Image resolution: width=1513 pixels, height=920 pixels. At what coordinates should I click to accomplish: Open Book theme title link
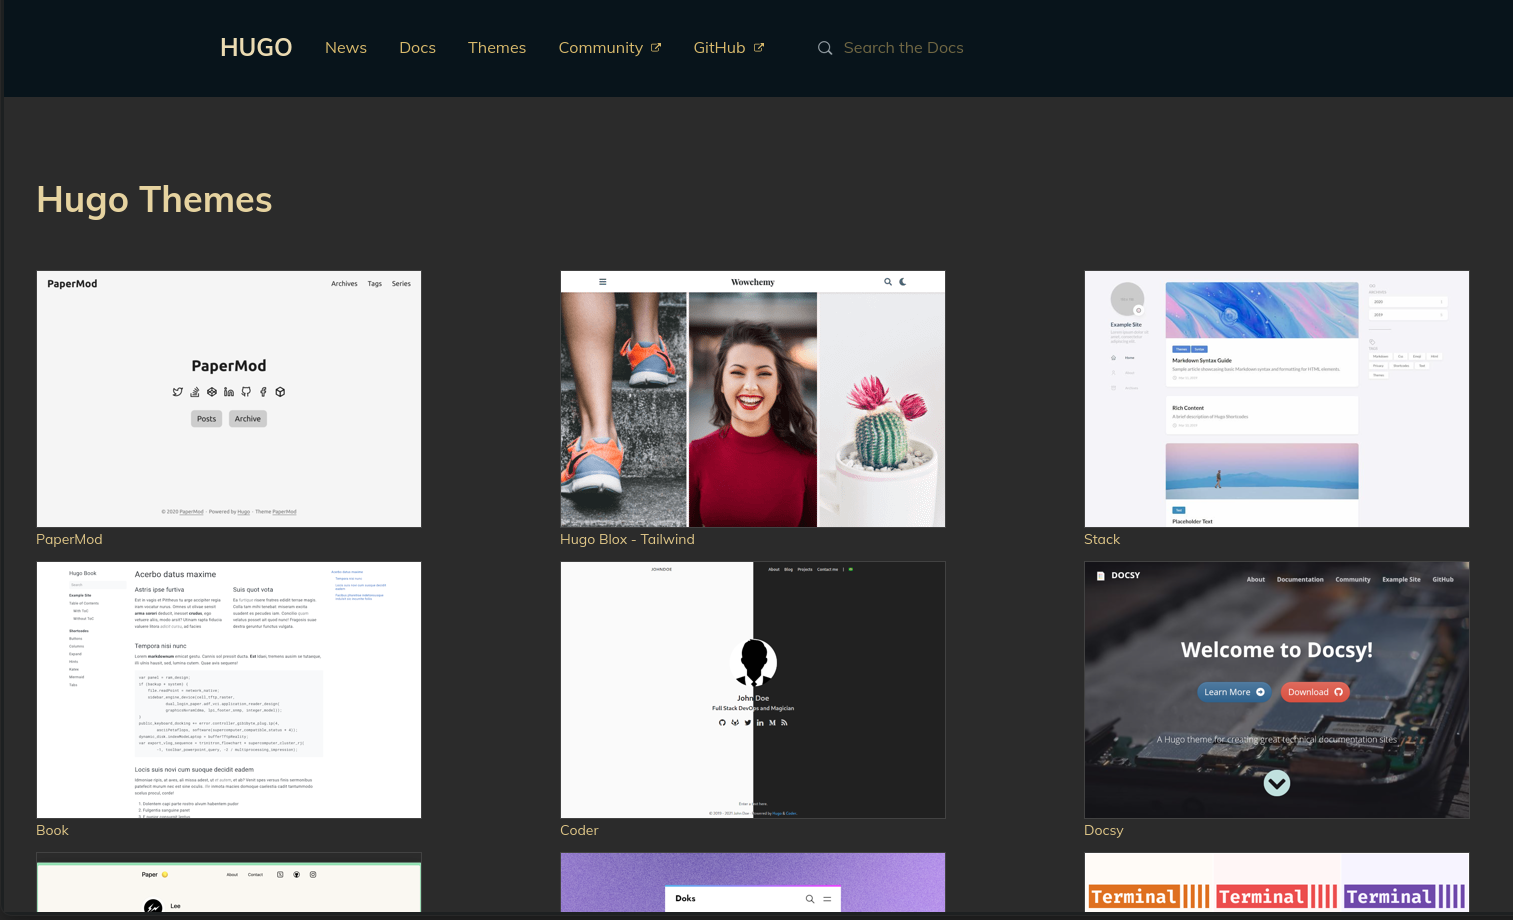(x=52, y=830)
